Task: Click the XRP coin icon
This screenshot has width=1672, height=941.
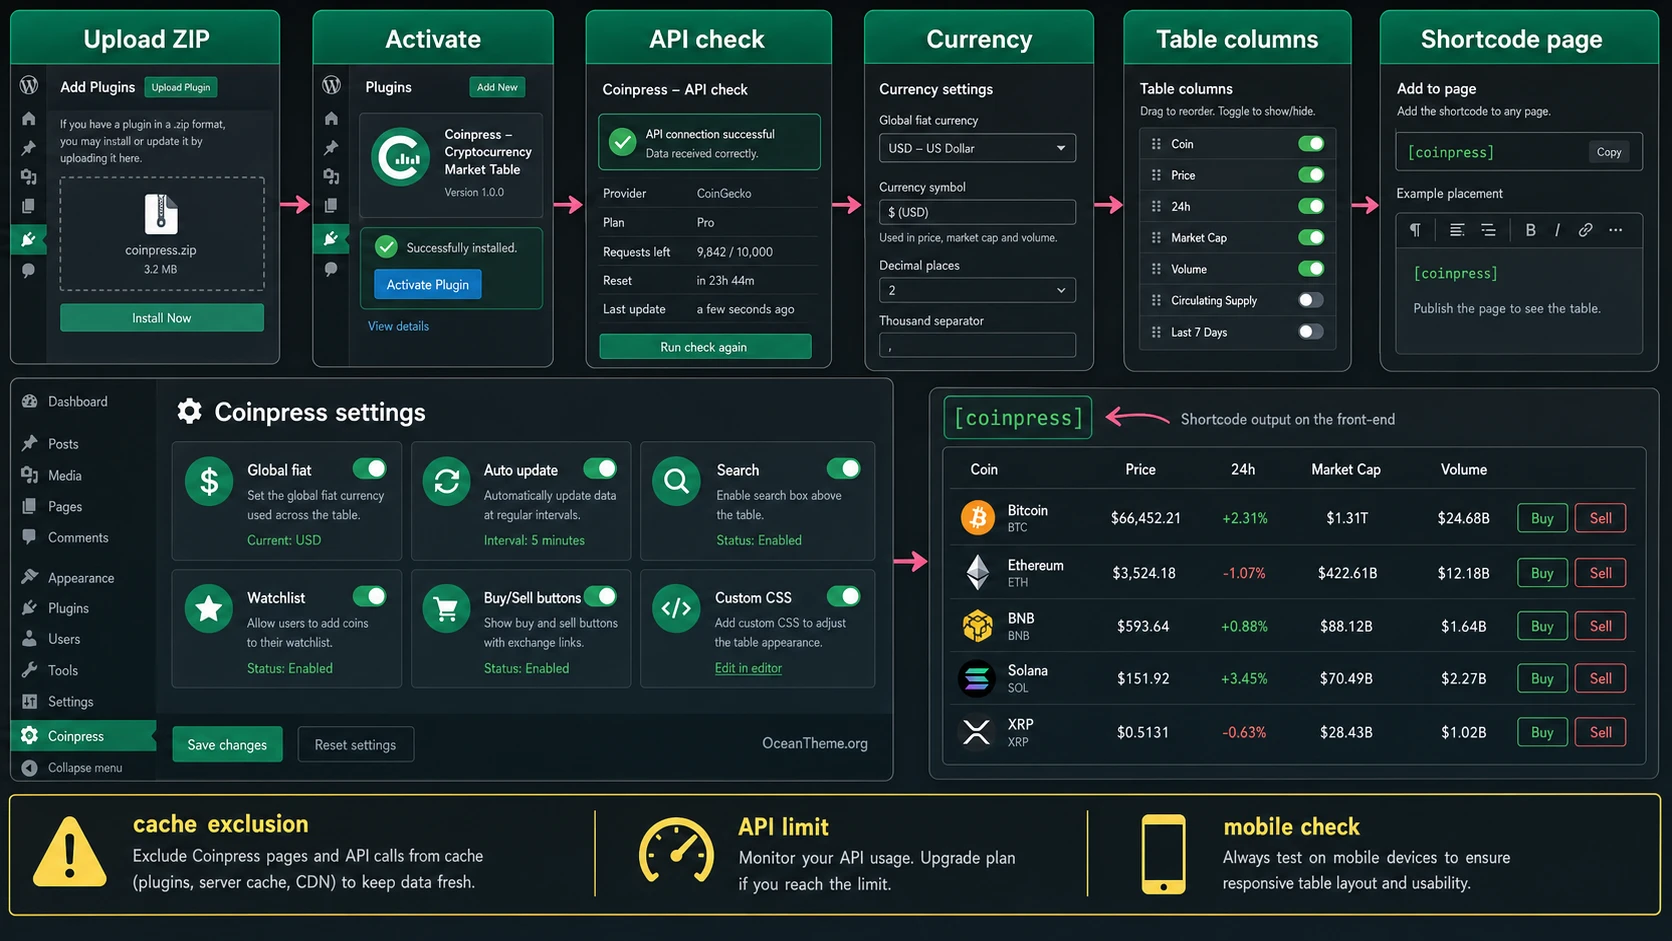Action: pyautogui.click(x=977, y=732)
